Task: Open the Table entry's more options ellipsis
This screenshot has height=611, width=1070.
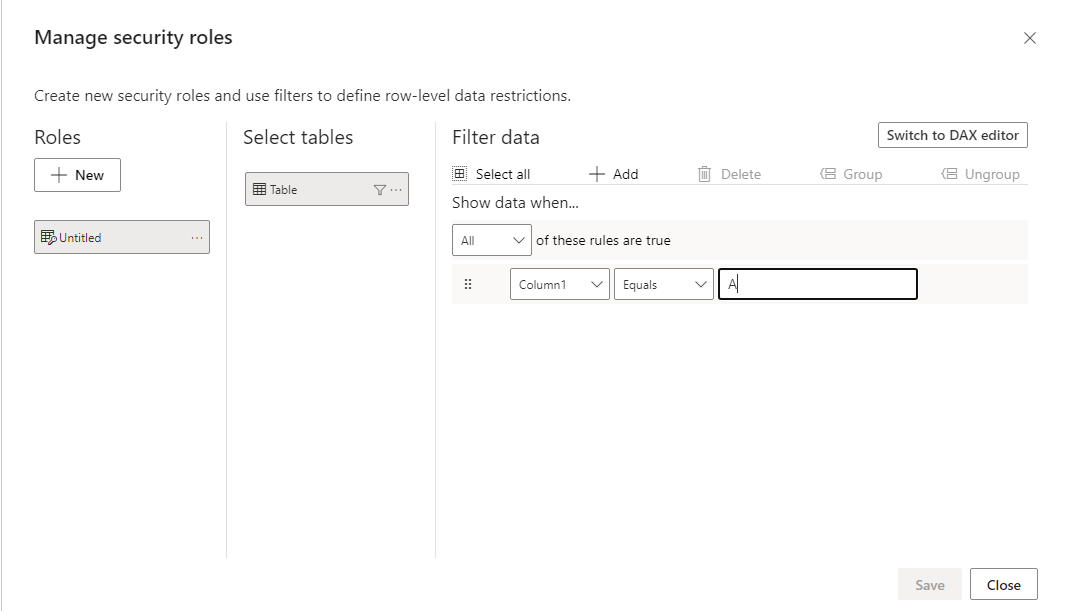Action: pos(396,189)
